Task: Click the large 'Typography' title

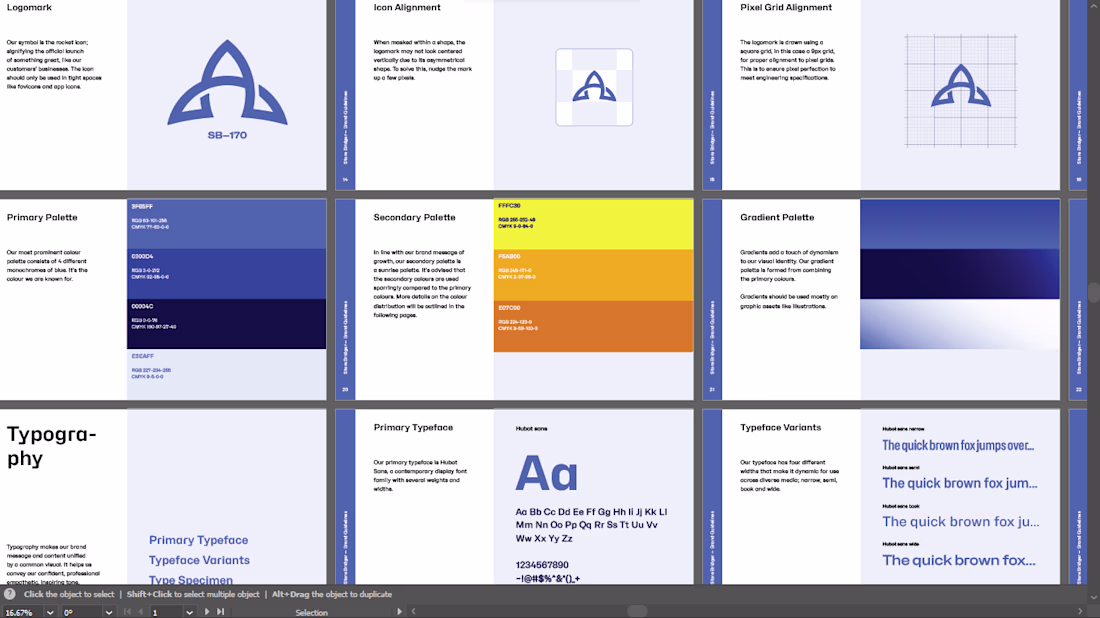Action: [51, 446]
